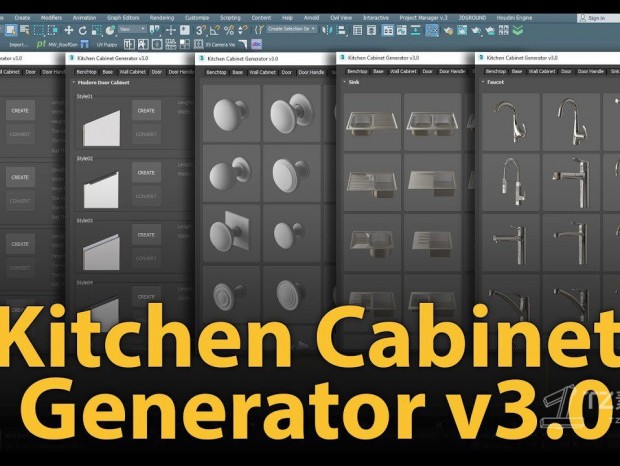The height and width of the screenshot is (466, 620).
Task: Select the Style01 door preview thumbnail
Action: 101,128
